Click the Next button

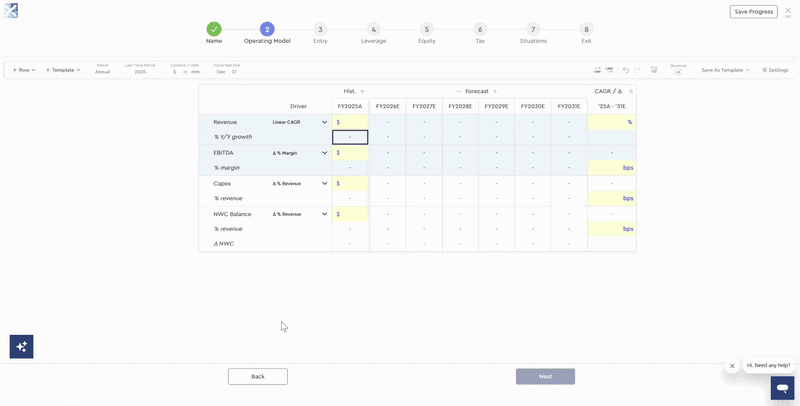pyautogui.click(x=545, y=376)
